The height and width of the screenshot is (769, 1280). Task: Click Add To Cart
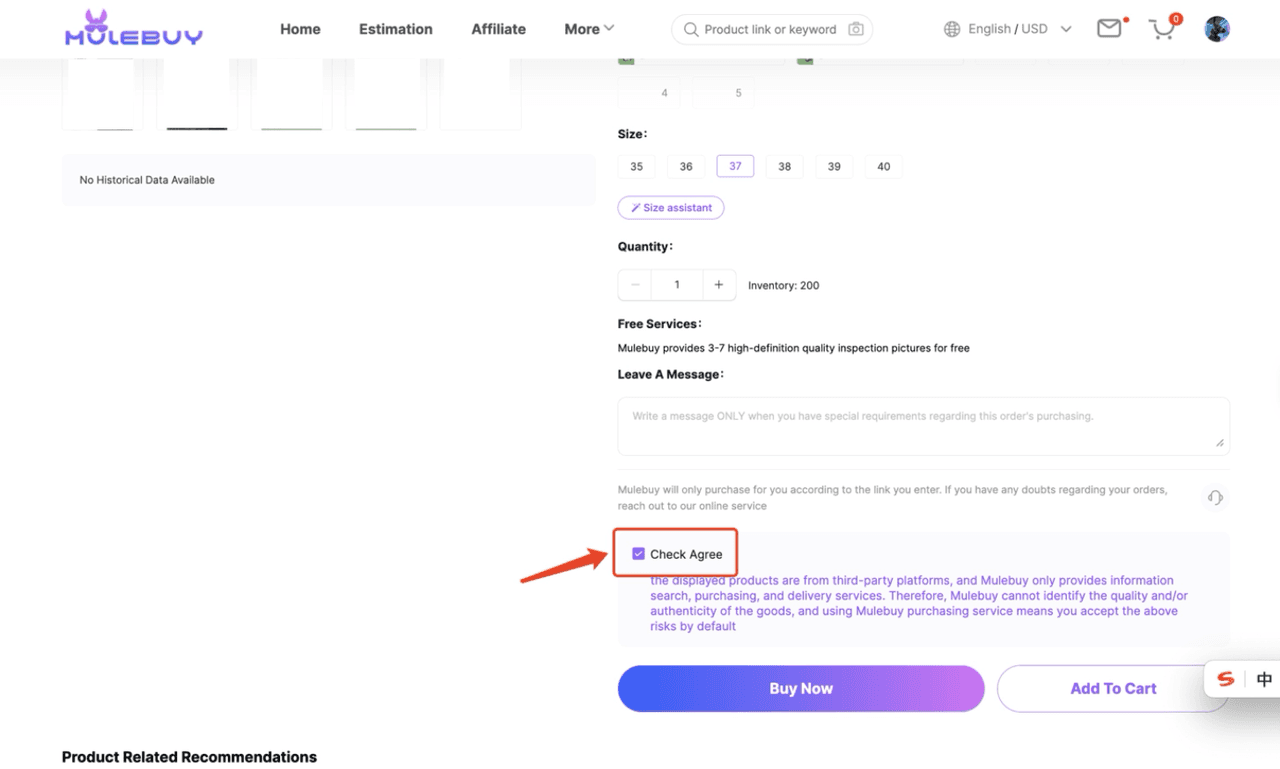click(1113, 688)
